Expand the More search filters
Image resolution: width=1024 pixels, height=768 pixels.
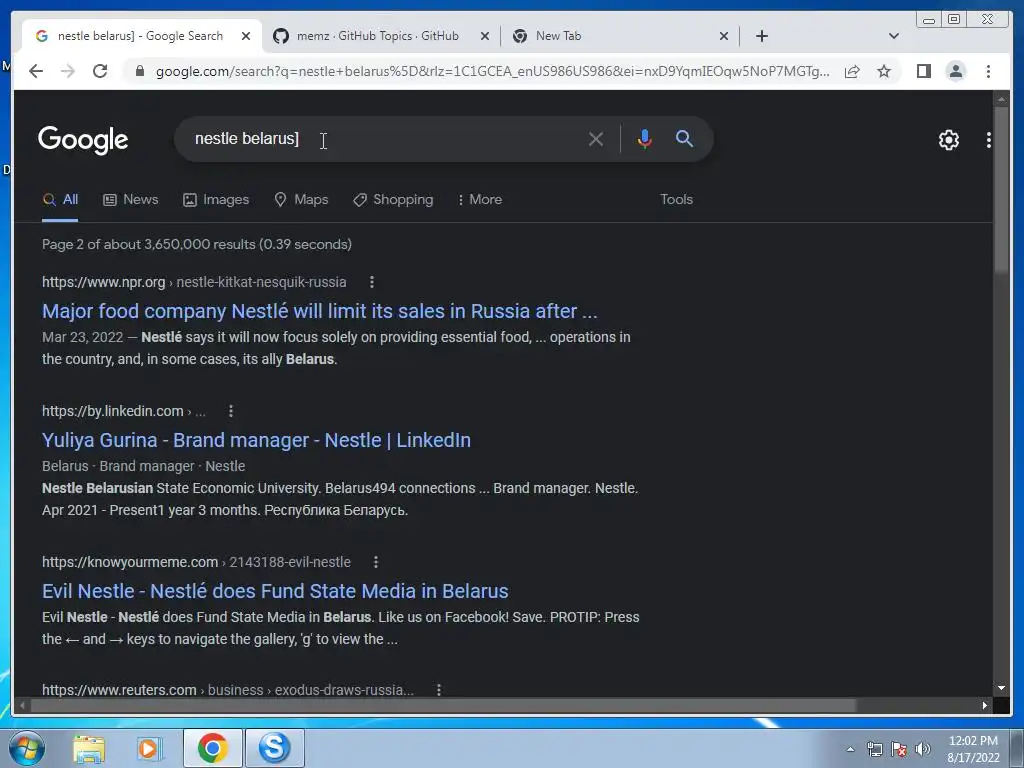tap(480, 200)
